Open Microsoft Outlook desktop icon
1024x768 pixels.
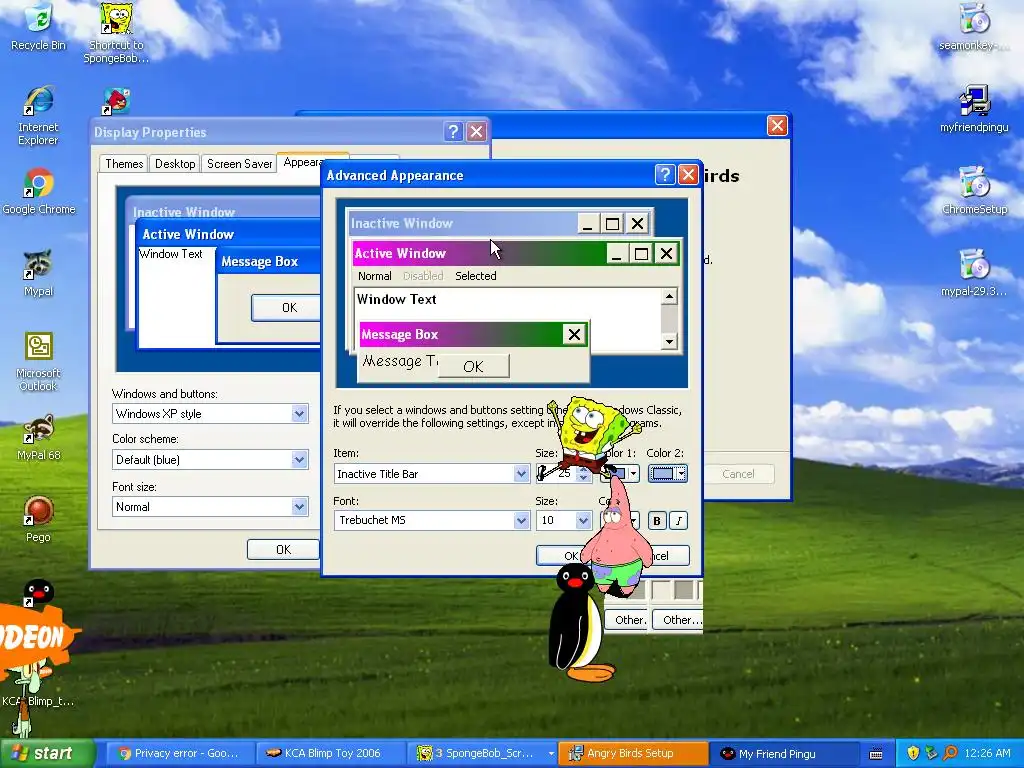coord(38,362)
